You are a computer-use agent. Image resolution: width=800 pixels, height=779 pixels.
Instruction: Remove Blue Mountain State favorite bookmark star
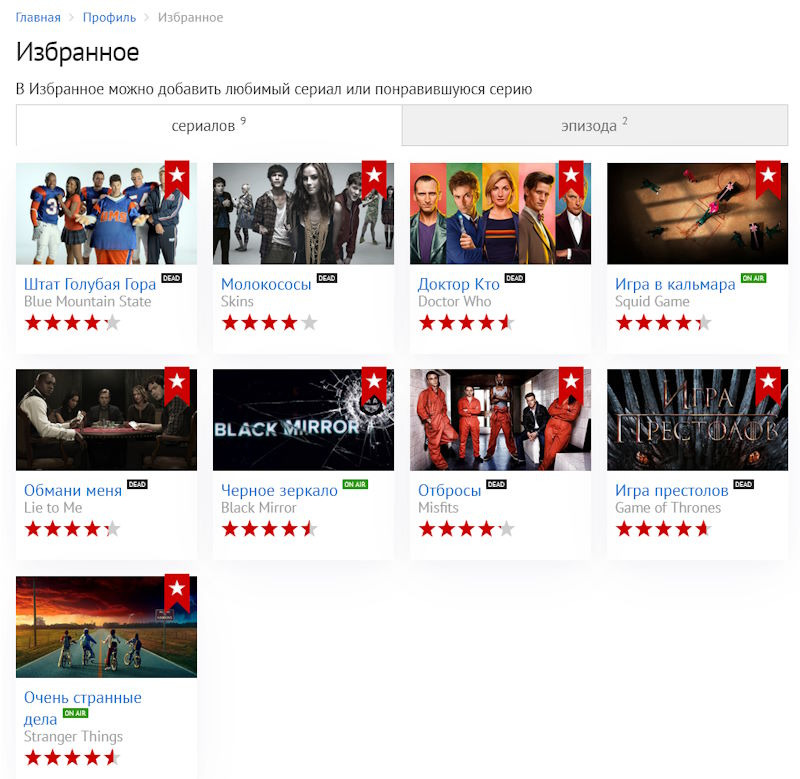click(x=177, y=179)
